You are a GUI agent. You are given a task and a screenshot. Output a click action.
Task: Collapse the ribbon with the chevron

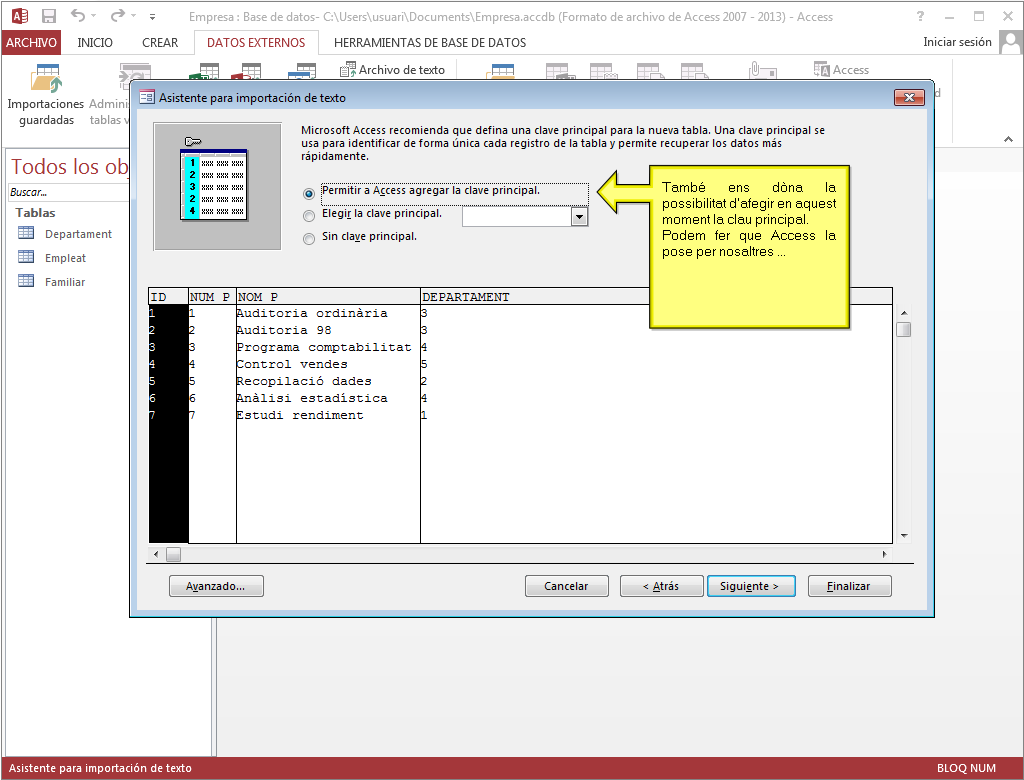[1008, 138]
